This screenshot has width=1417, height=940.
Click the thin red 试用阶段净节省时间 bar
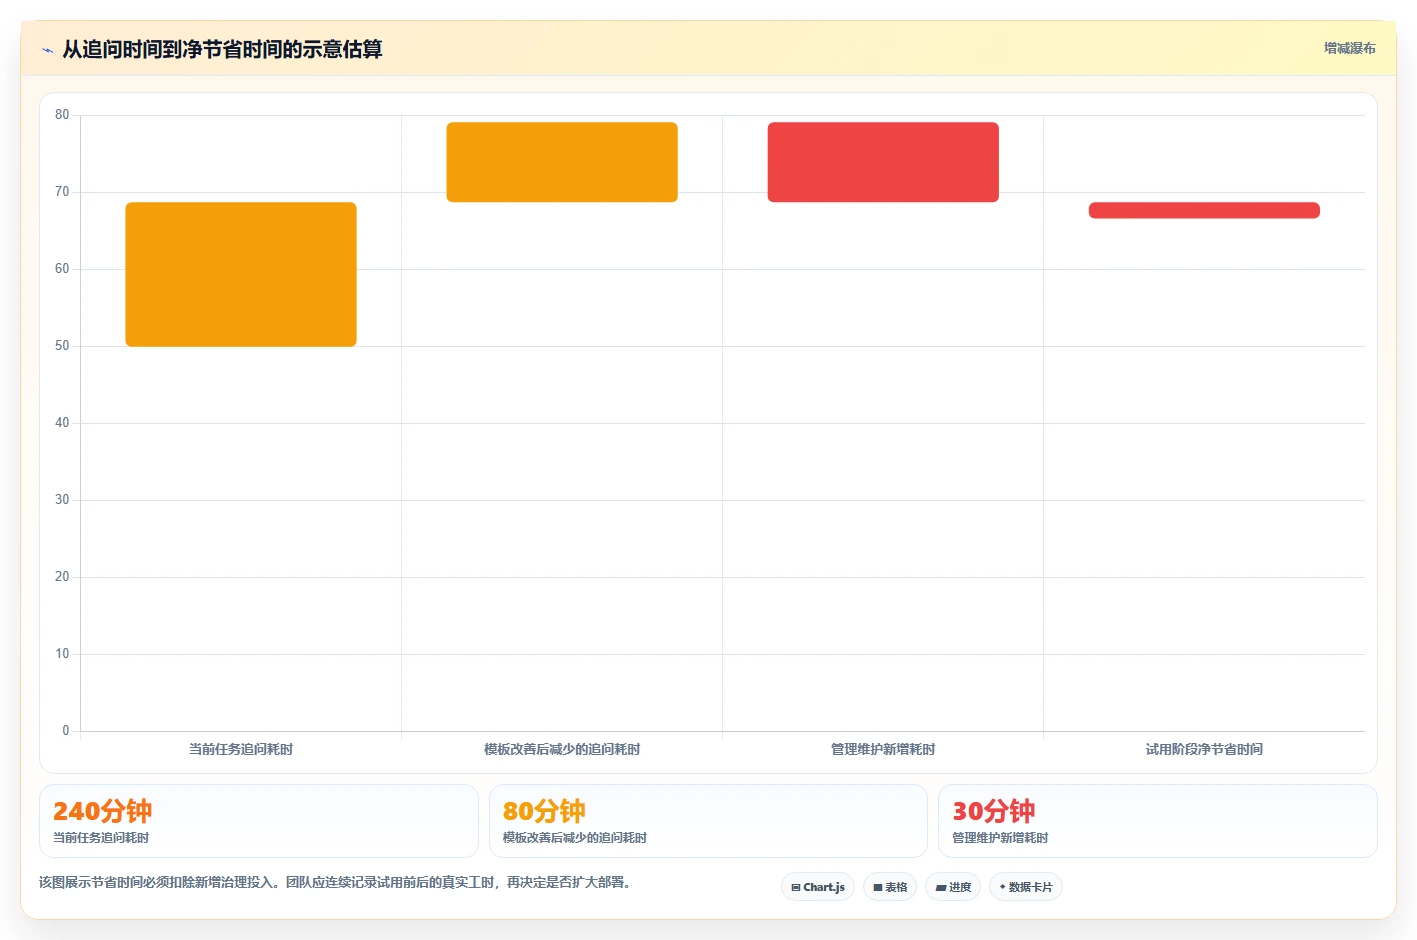point(1204,210)
